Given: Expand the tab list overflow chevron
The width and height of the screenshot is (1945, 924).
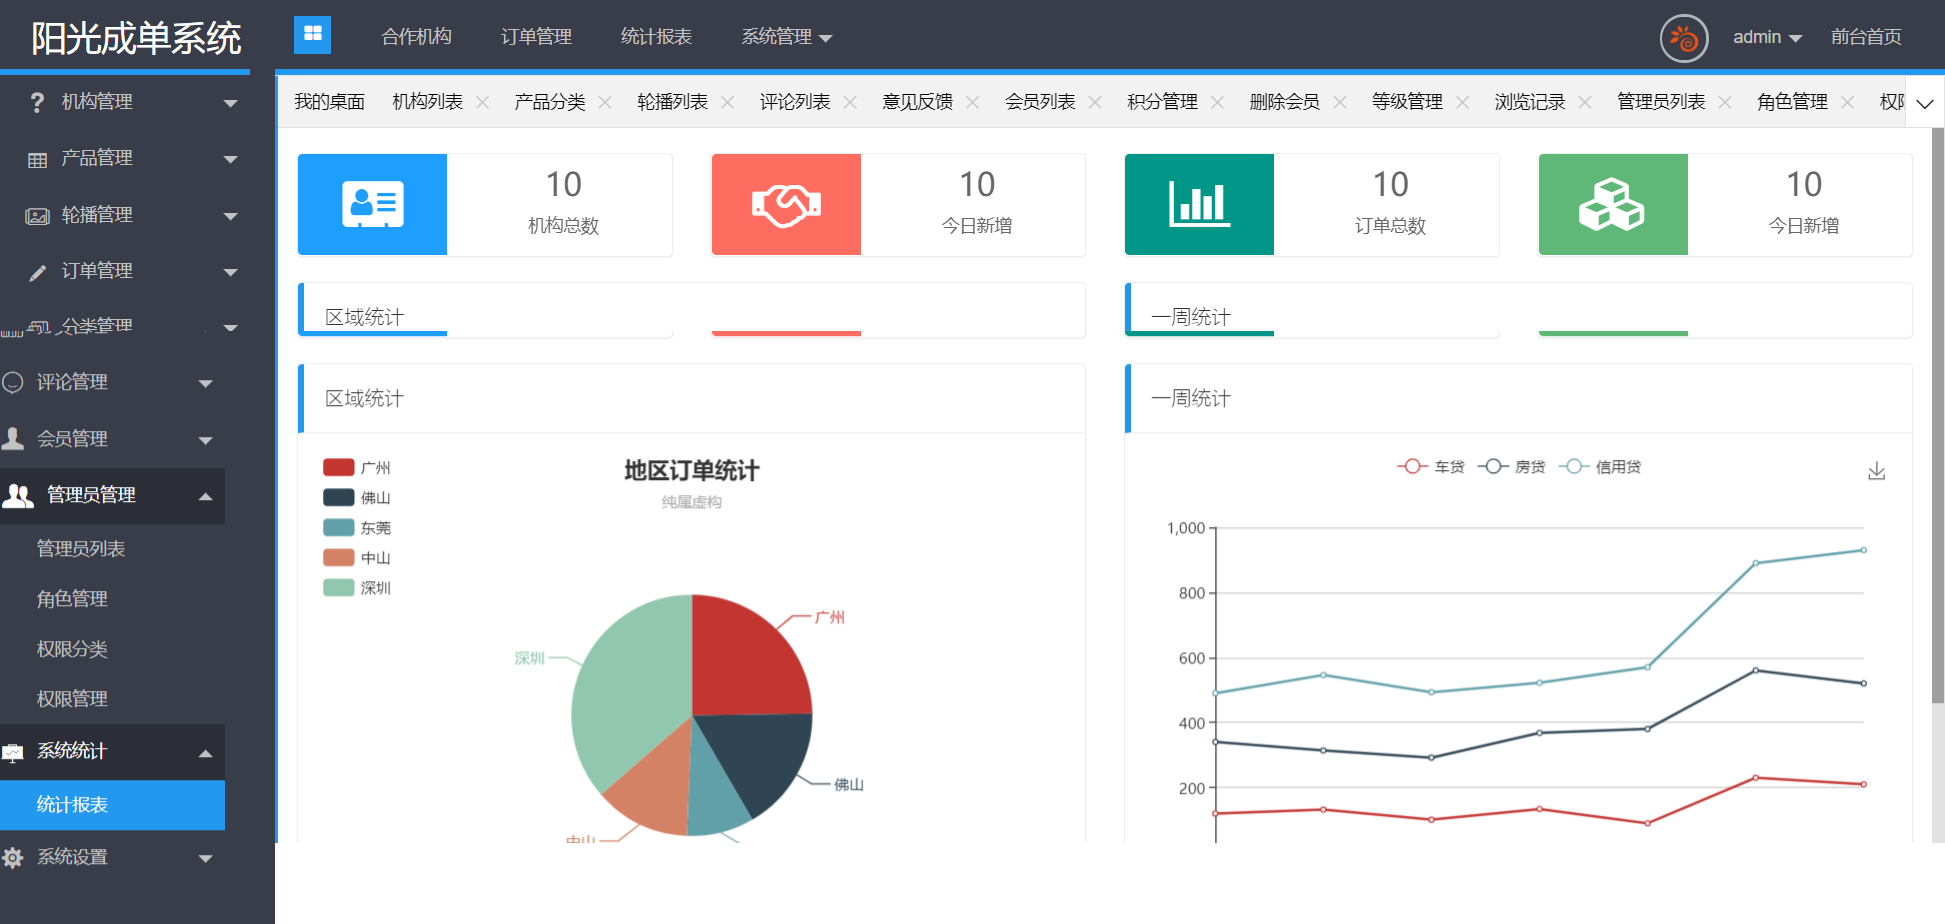Looking at the screenshot, I should click(x=1924, y=103).
